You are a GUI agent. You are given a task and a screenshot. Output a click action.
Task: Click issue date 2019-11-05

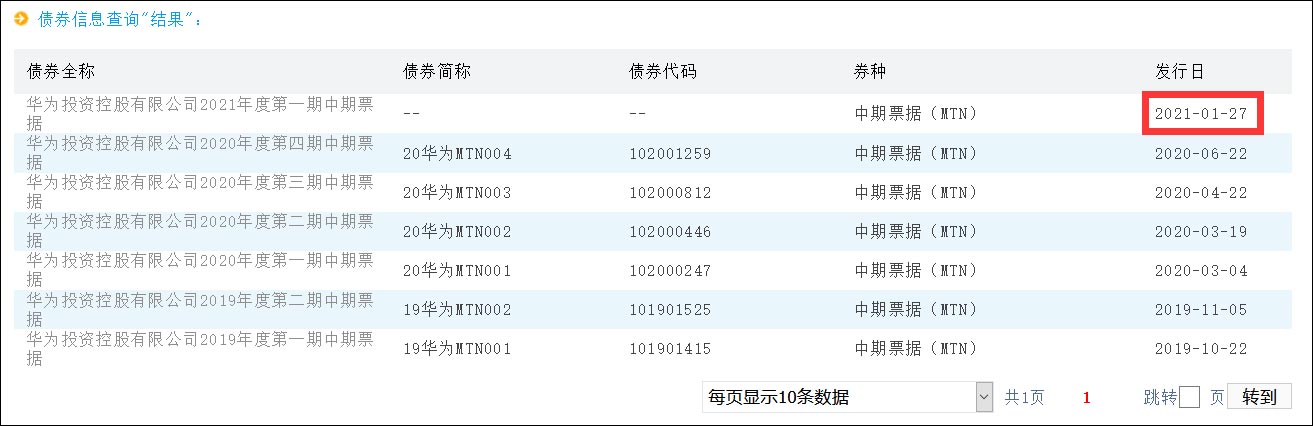[x=1201, y=309]
